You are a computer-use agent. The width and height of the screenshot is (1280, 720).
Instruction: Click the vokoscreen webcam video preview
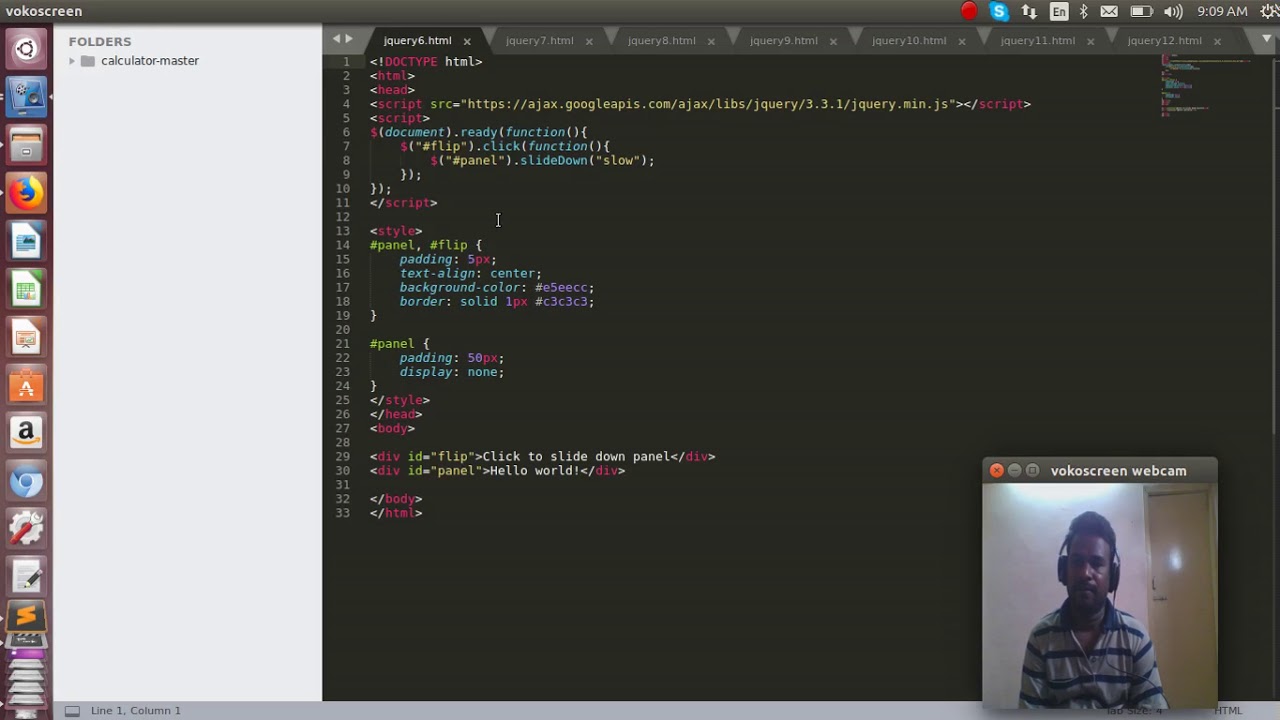[x=1100, y=595]
